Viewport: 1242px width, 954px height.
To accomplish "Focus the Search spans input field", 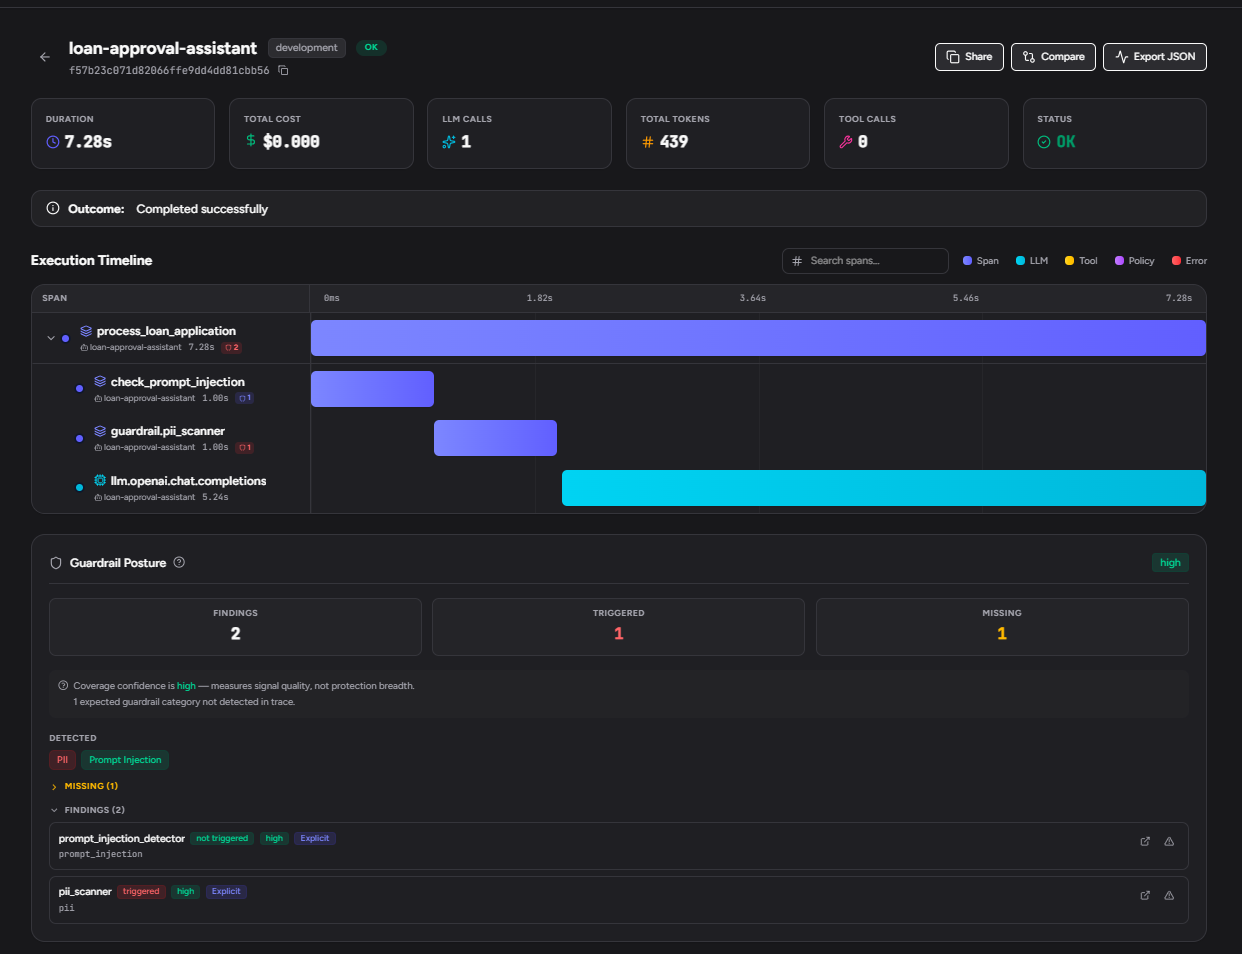I will pyautogui.click(x=865, y=261).
